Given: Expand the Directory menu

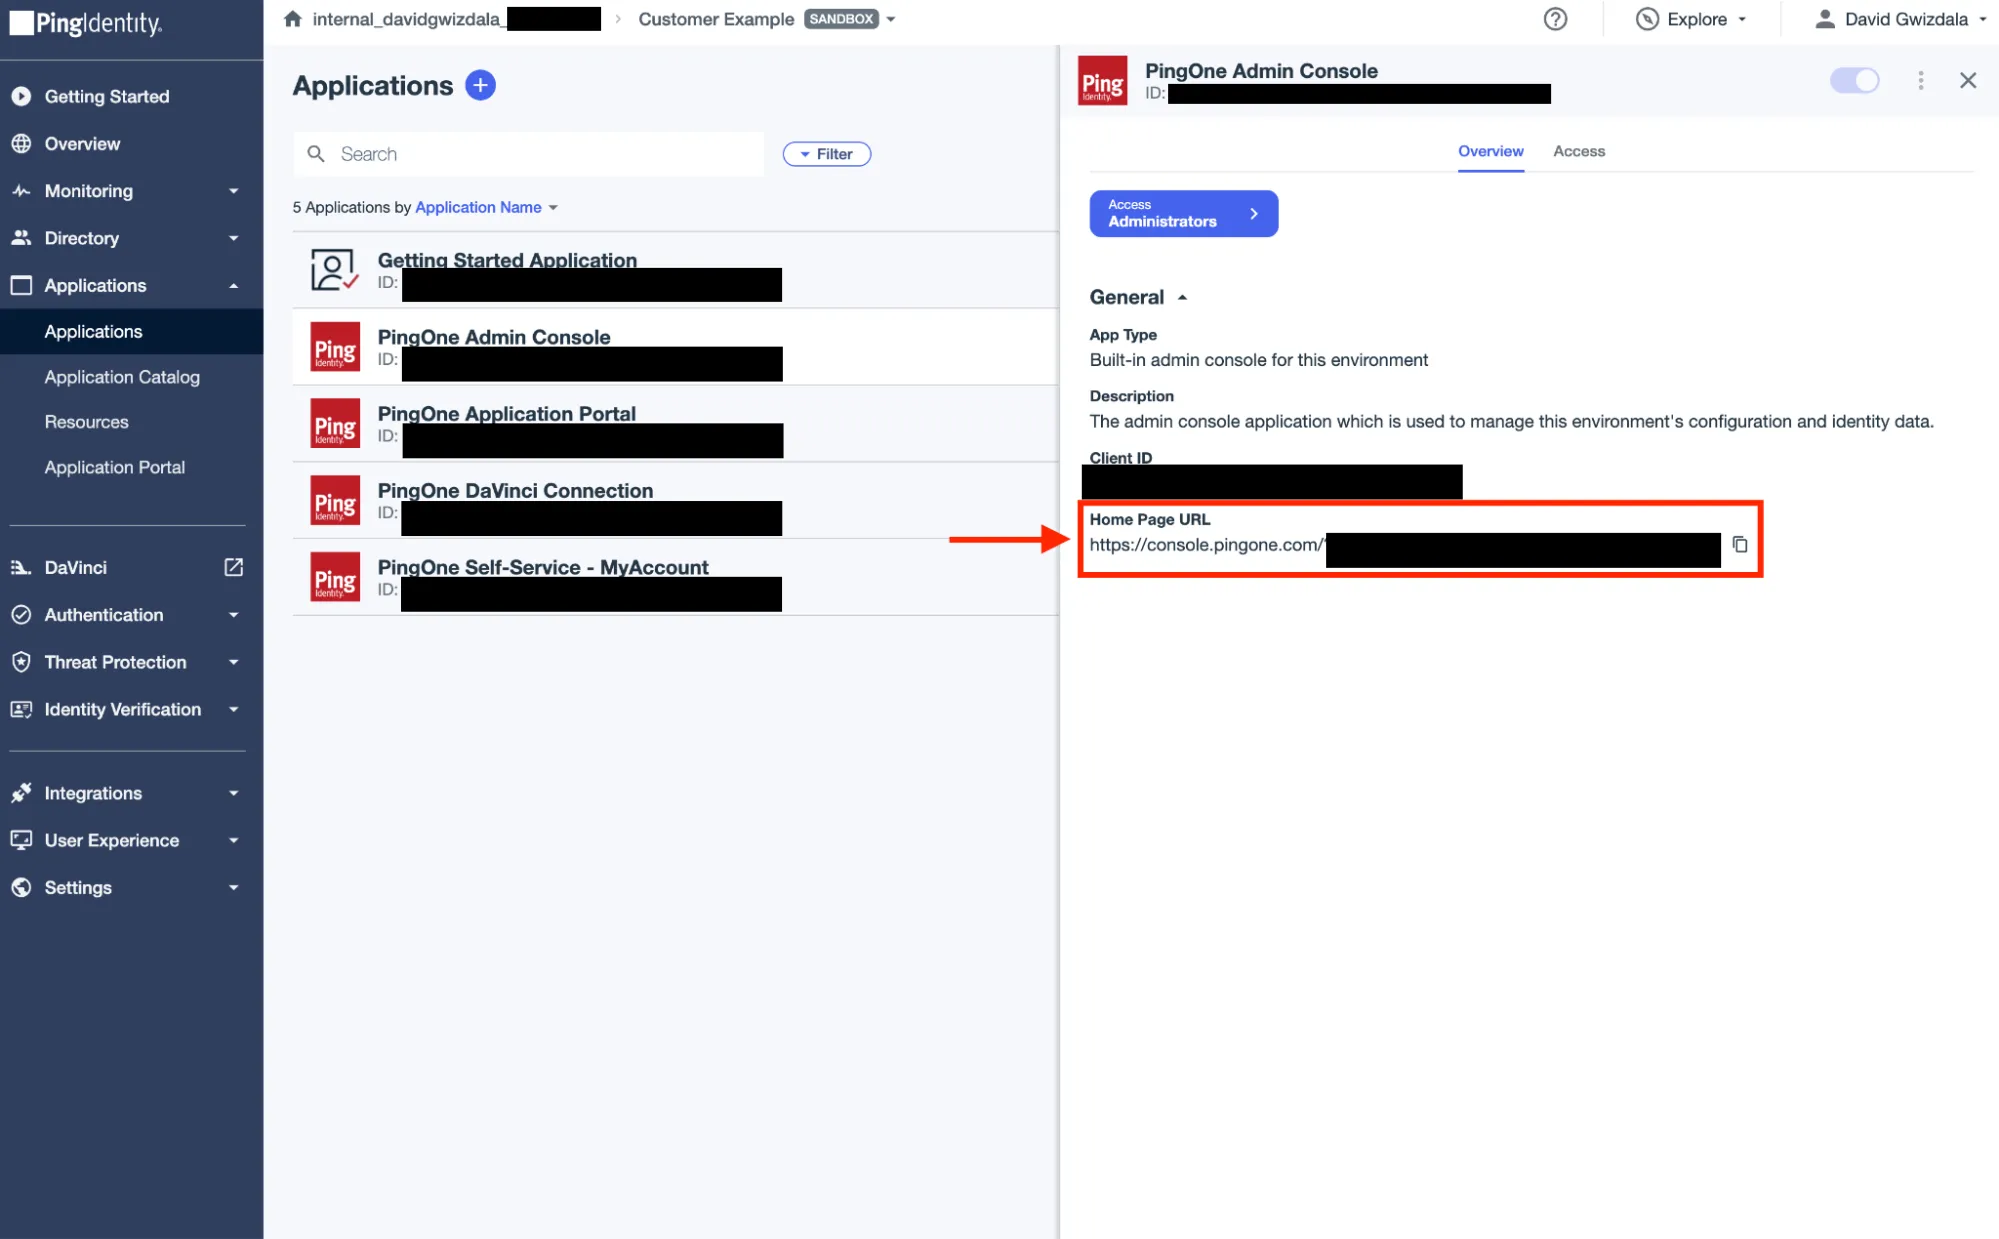Looking at the screenshot, I should pos(233,238).
